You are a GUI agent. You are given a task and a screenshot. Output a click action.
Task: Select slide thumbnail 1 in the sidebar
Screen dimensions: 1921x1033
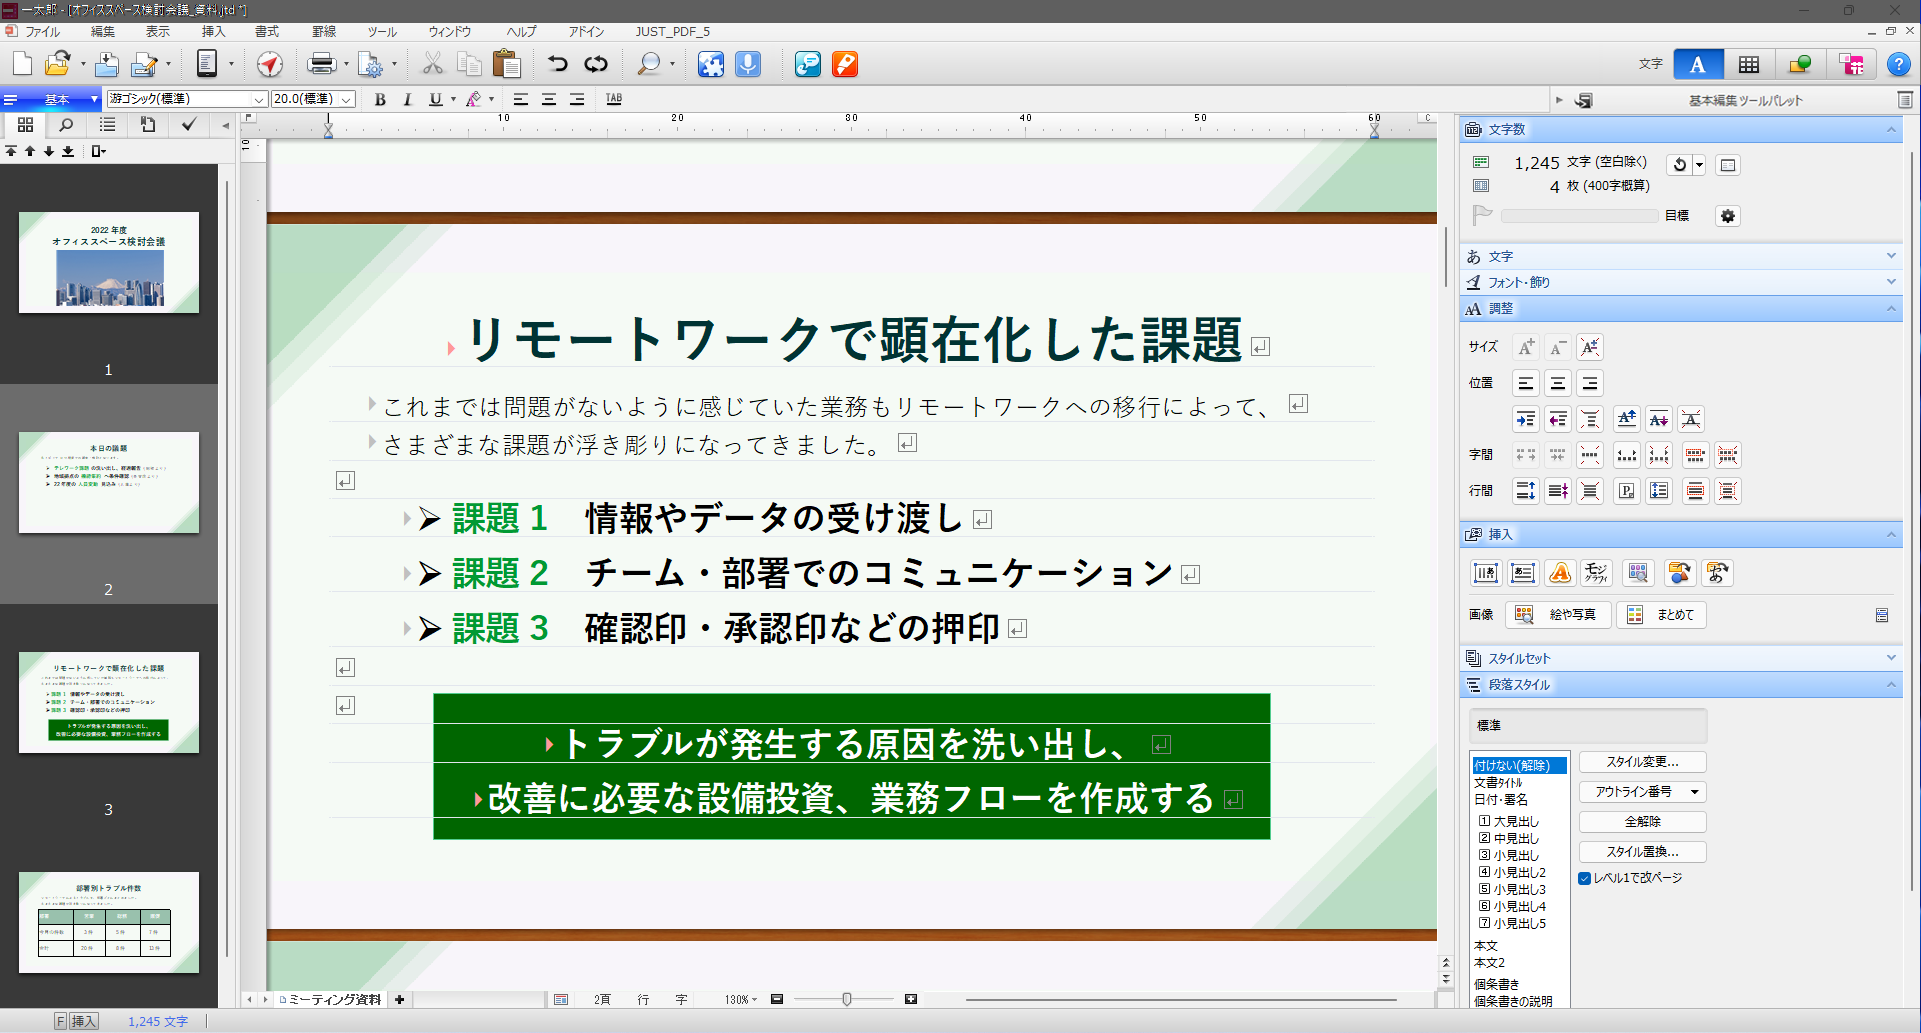point(109,263)
